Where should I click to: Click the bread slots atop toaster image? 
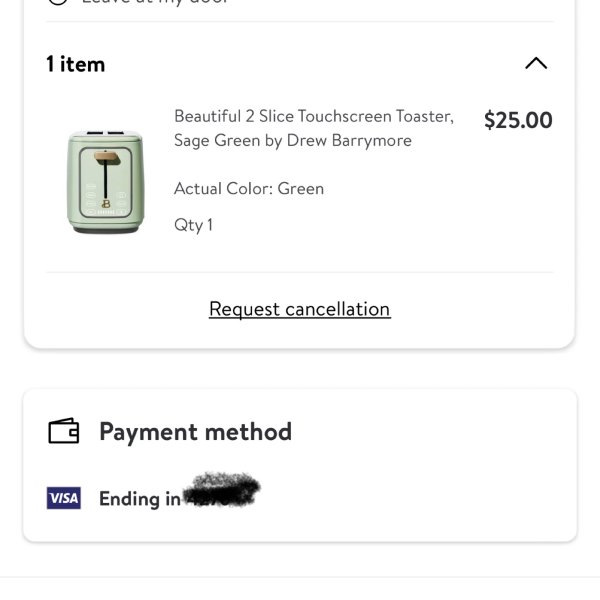pyautogui.click(x=105, y=133)
